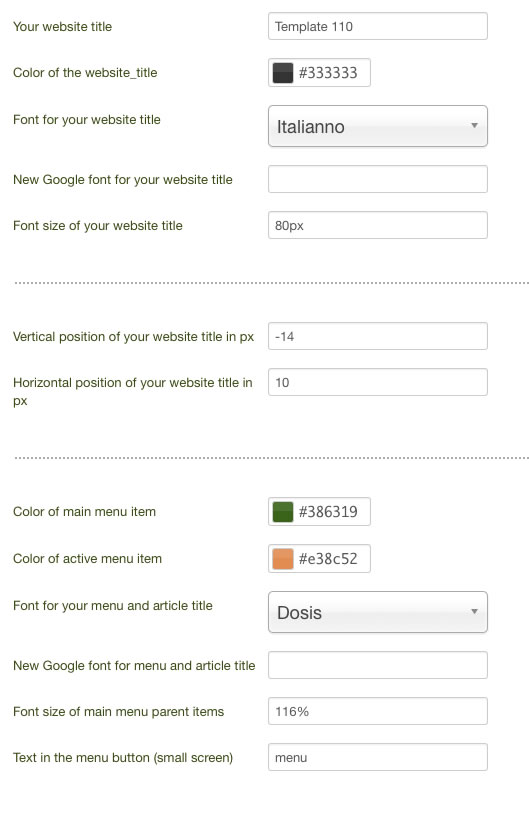Click the menu button text field
Viewport: 529px width, 816px height.
tap(378, 757)
